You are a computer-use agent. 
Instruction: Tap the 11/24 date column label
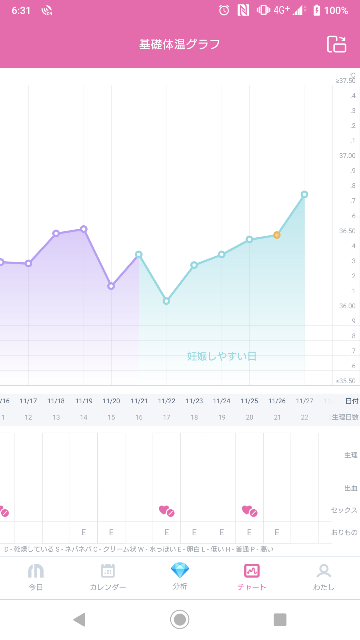pos(222,401)
